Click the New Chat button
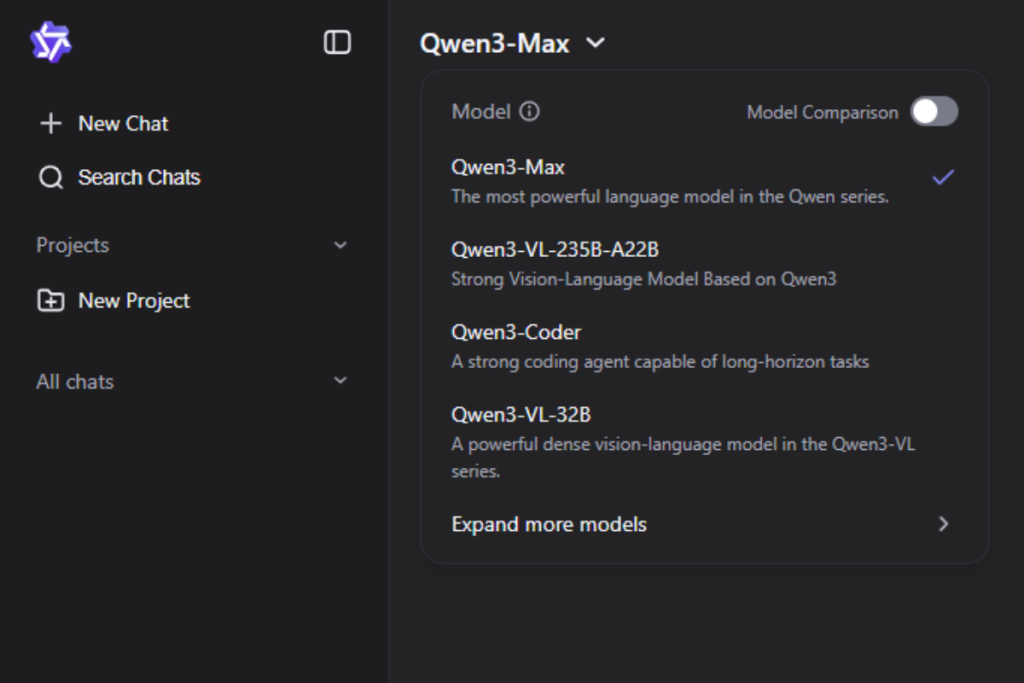 pos(123,123)
